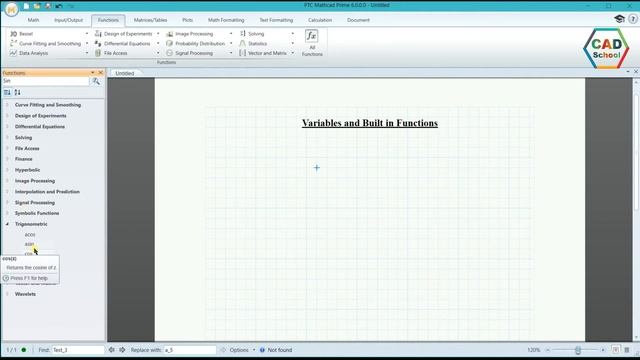
Task: Open the Probability Distribution ribbon dropdown
Action: pos(231,43)
